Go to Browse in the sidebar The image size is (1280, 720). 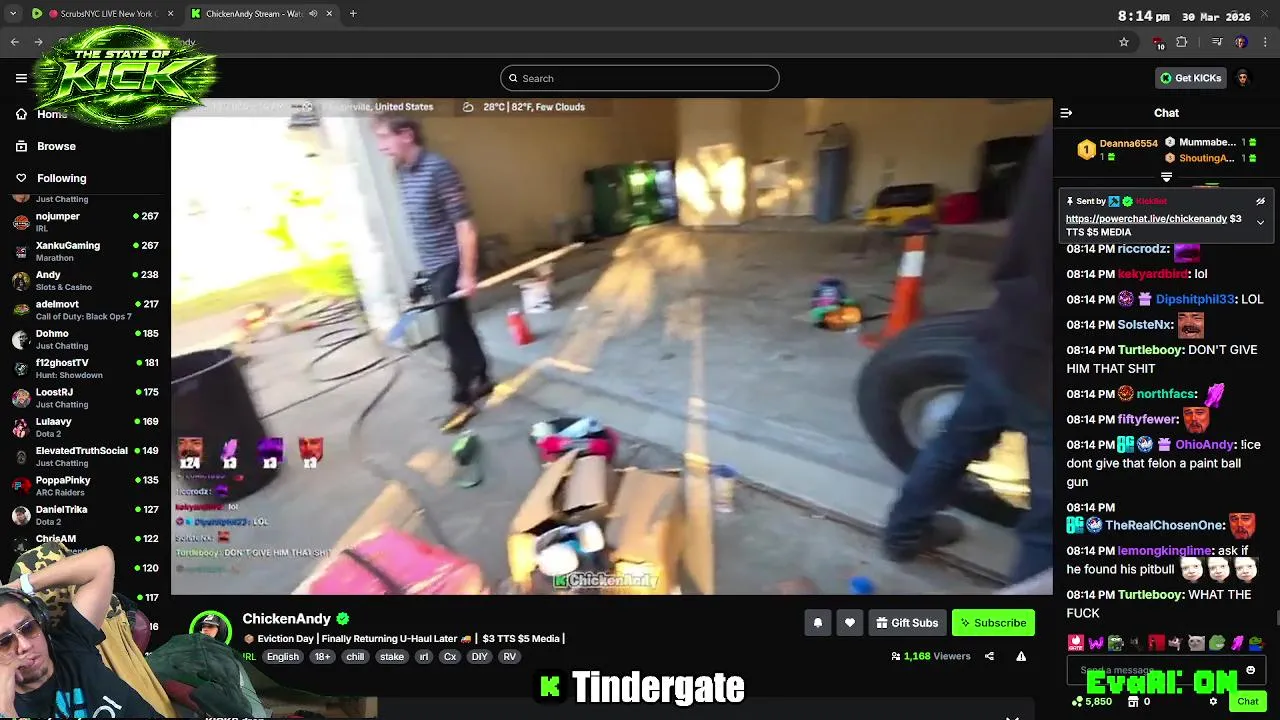coord(56,146)
